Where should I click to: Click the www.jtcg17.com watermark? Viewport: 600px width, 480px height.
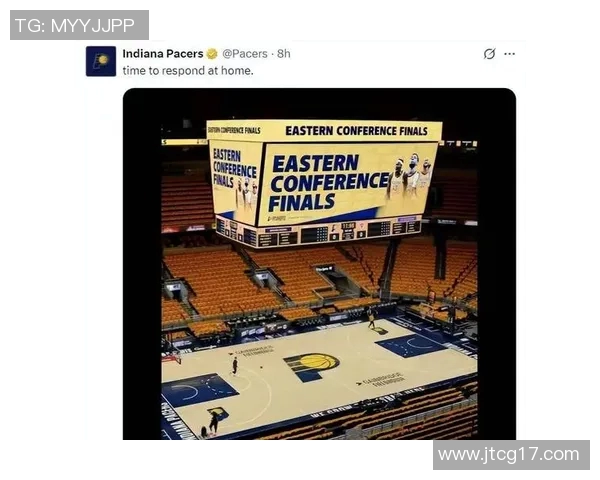pyautogui.click(x=511, y=455)
